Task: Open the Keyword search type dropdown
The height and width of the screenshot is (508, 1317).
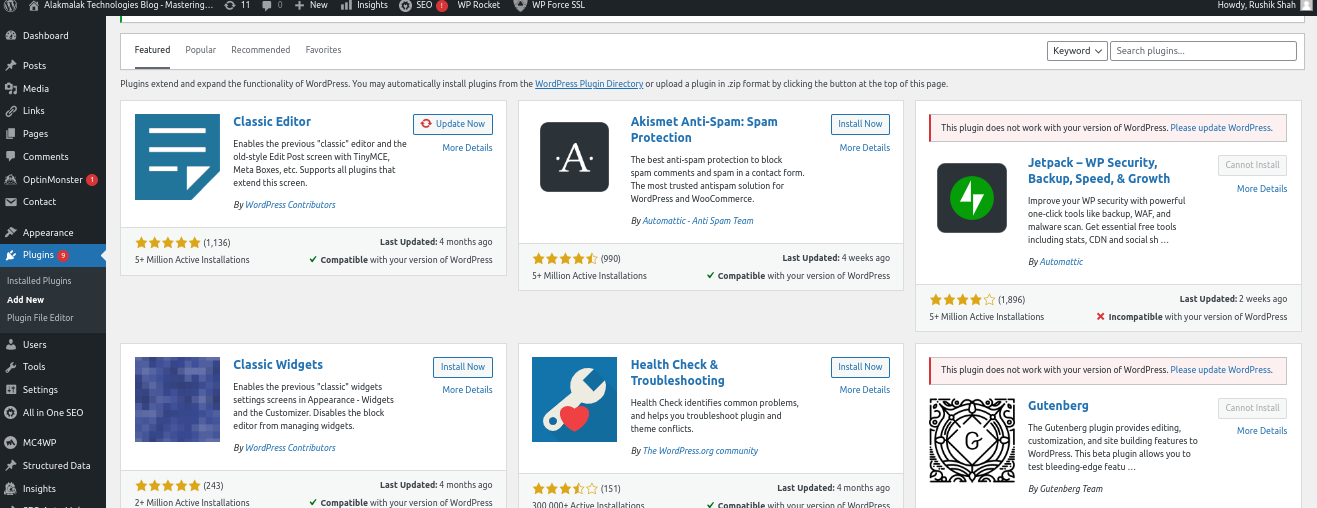Action: coord(1077,51)
